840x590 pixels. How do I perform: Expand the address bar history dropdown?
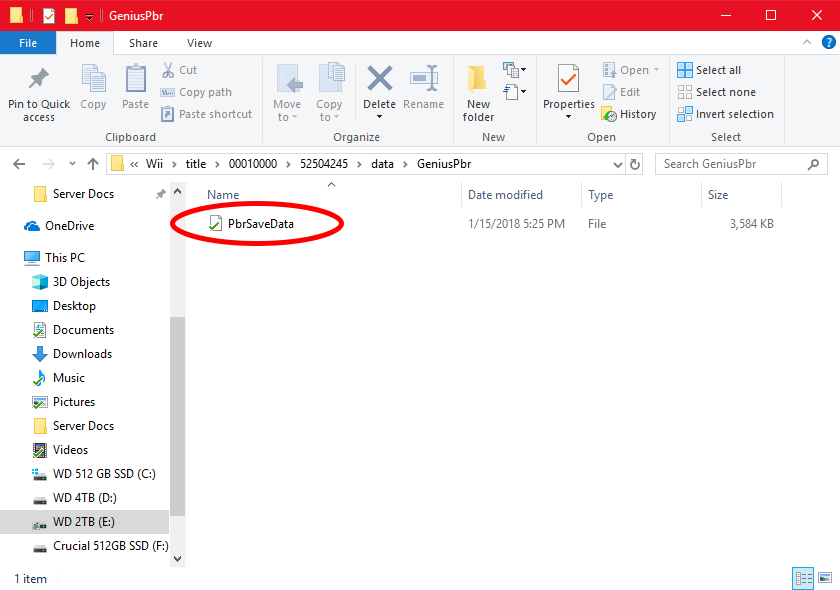pyautogui.click(x=615, y=164)
